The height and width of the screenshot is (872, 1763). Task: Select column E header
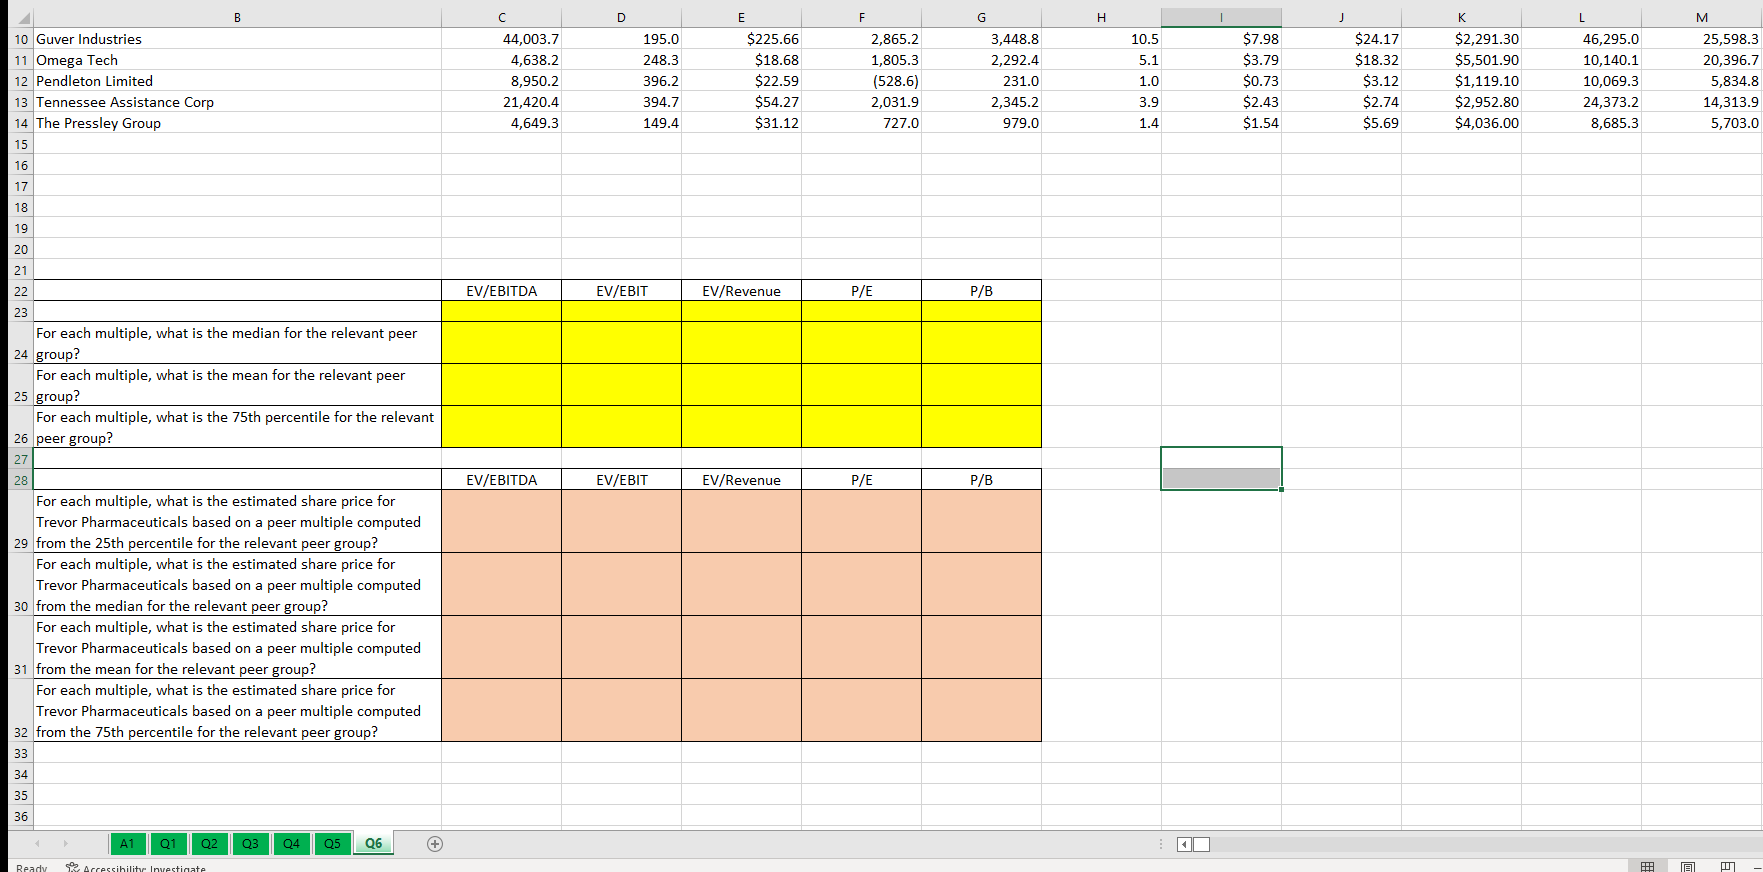pos(741,17)
